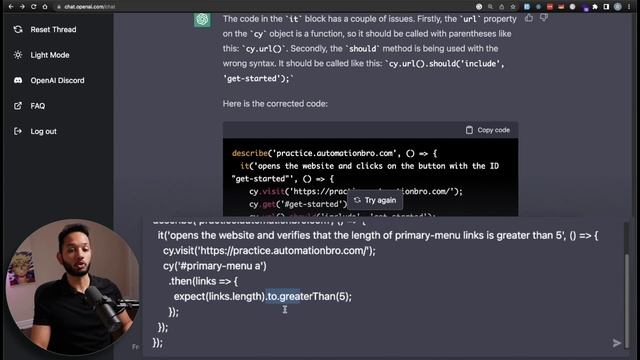Click the Log out icon
Screen dimensions: 640x360
click(18, 131)
